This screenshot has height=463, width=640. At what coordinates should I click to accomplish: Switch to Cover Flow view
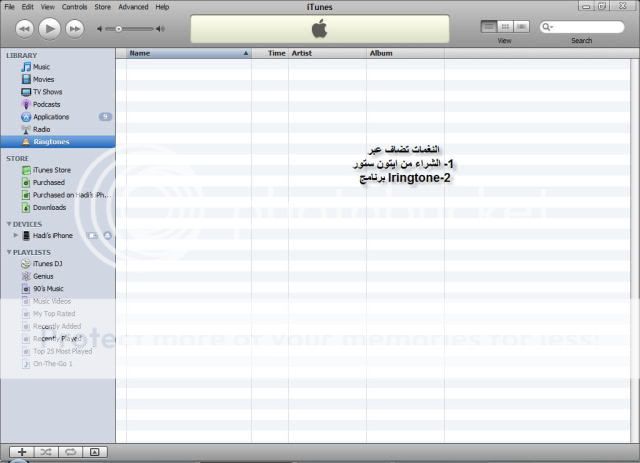521,27
